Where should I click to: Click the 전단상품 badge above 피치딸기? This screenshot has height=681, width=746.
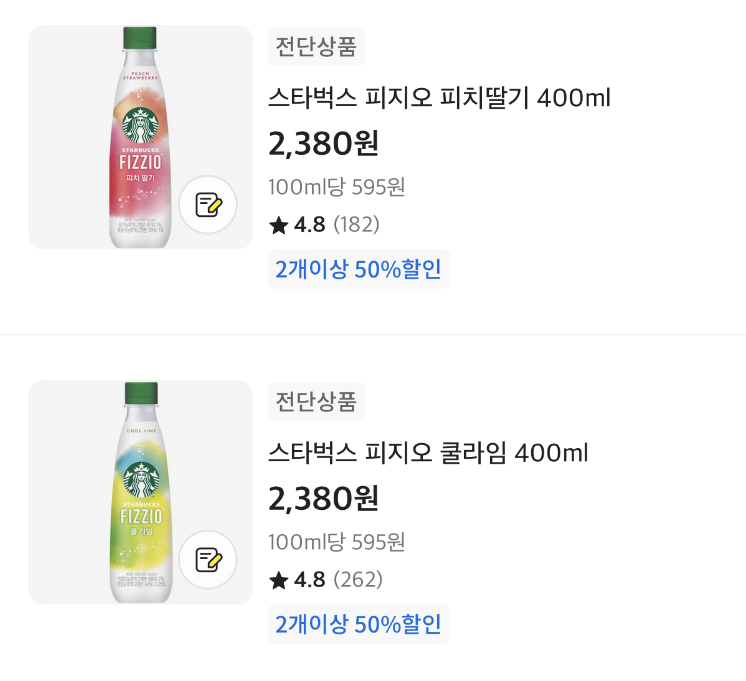coord(316,46)
